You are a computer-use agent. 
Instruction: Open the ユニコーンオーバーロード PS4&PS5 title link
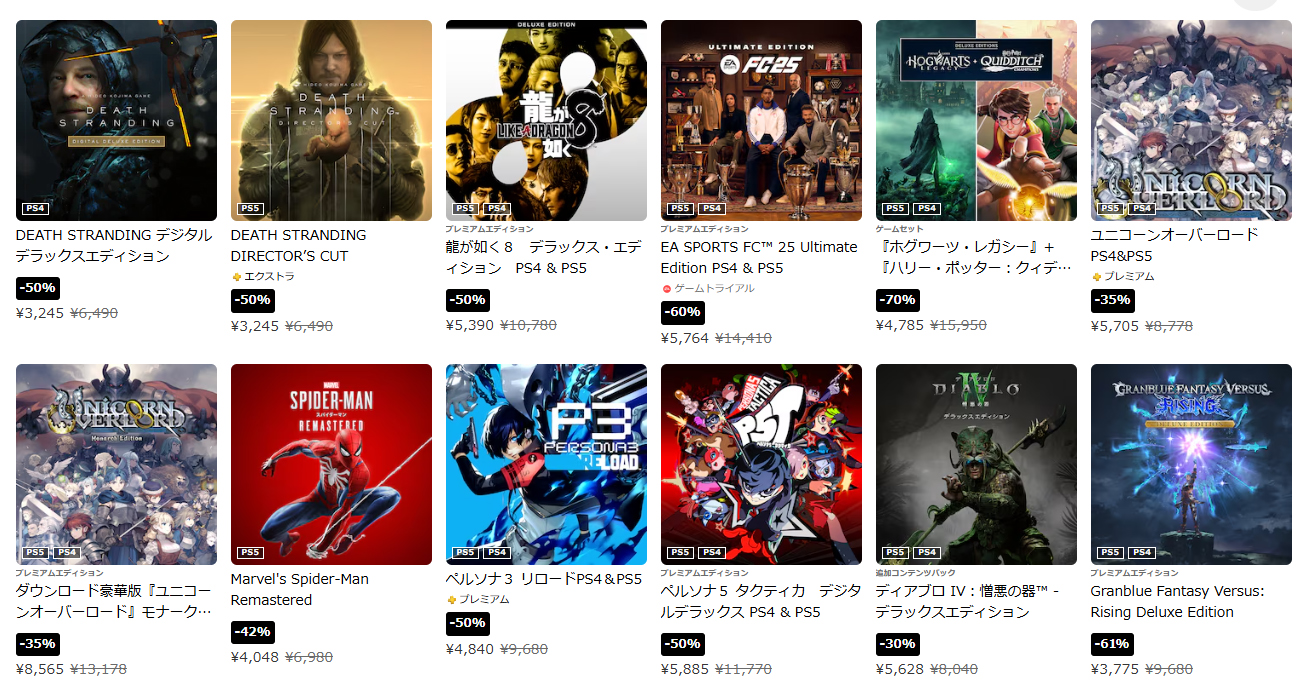[x=1175, y=245]
